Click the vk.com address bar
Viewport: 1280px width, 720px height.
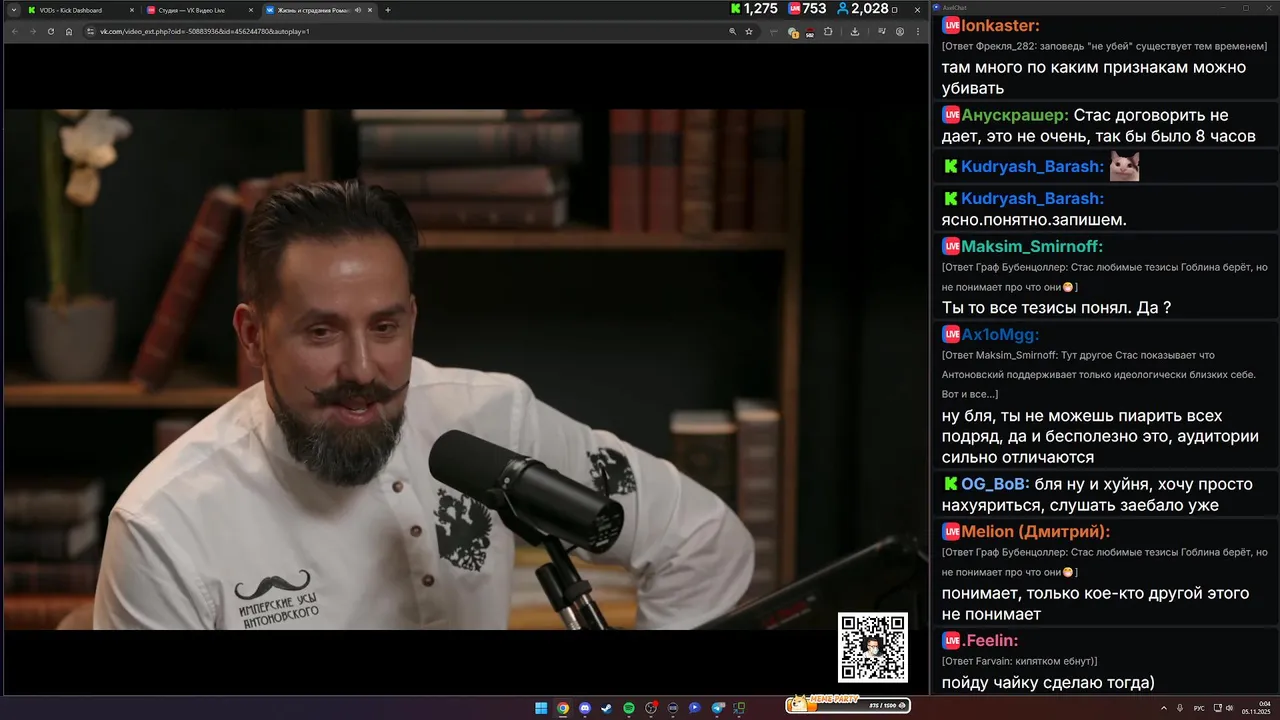[x=400, y=31]
